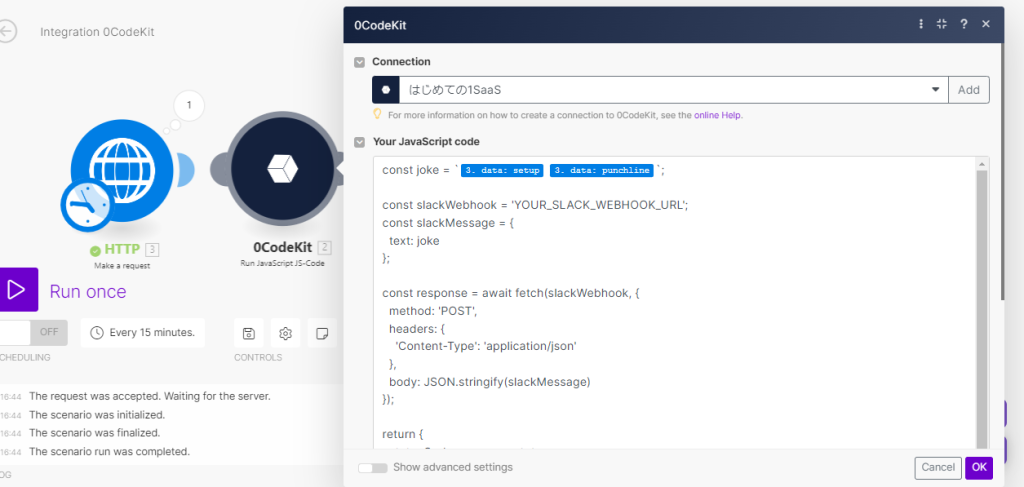Image resolution: width=1024 pixels, height=487 pixels.
Task: Toggle Show advanced settings switch
Action: [x=372, y=468]
